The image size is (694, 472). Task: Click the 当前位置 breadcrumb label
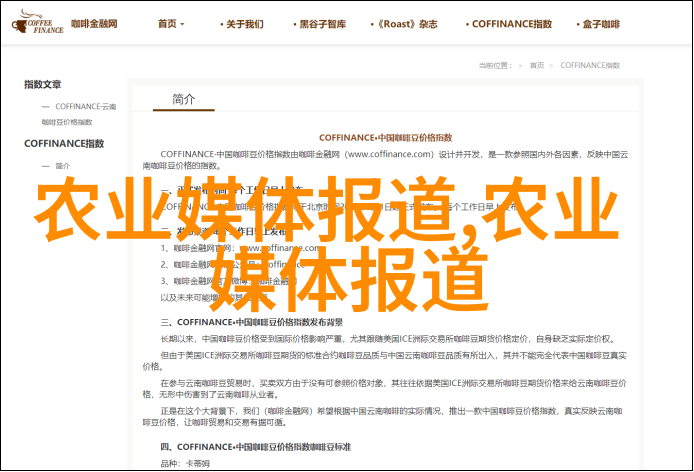[495, 66]
